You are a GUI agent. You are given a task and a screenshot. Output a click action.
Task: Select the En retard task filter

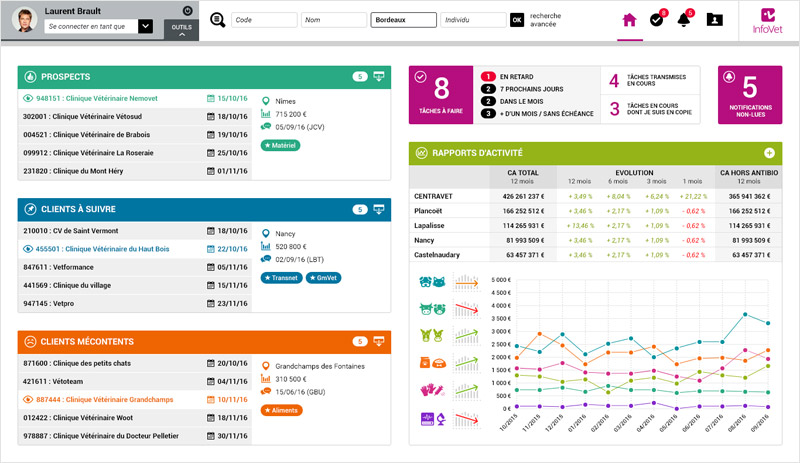[x=508, y=77]
